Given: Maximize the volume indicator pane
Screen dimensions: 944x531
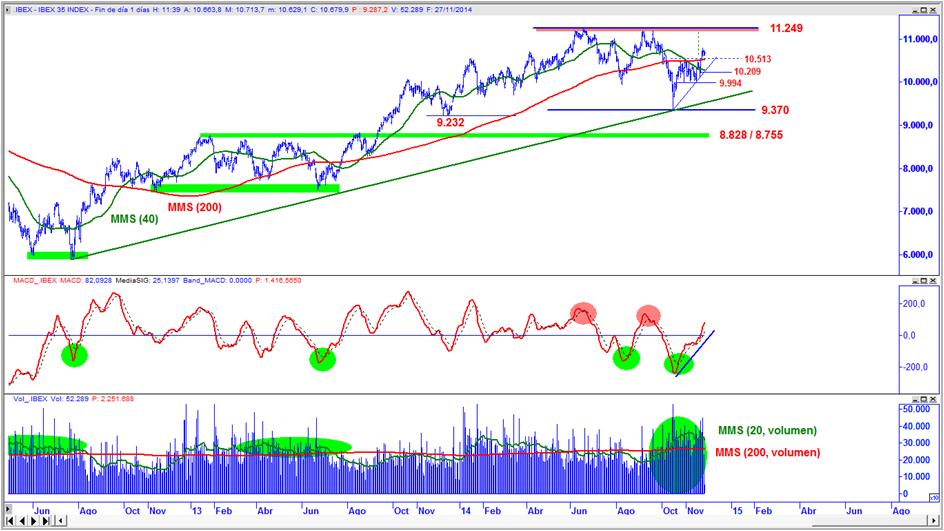Looking at the screenshot, I should 924,399.
